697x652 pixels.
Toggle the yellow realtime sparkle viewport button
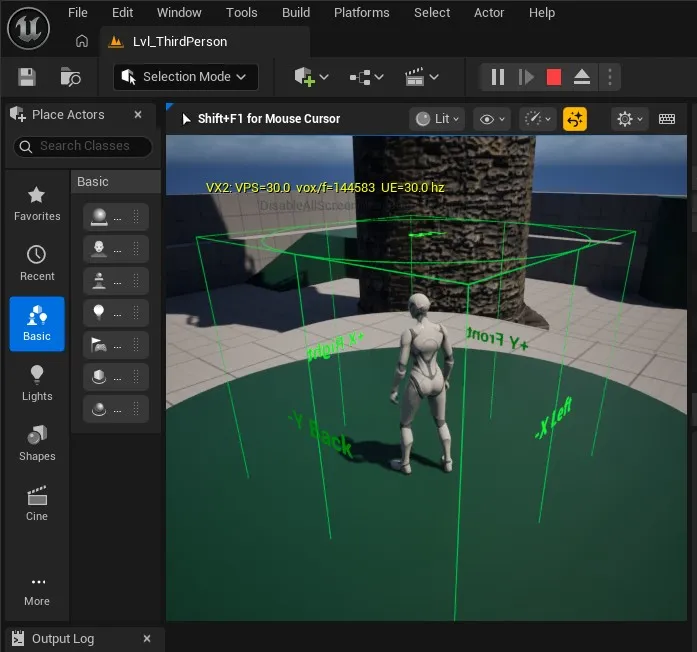[575, 119]
